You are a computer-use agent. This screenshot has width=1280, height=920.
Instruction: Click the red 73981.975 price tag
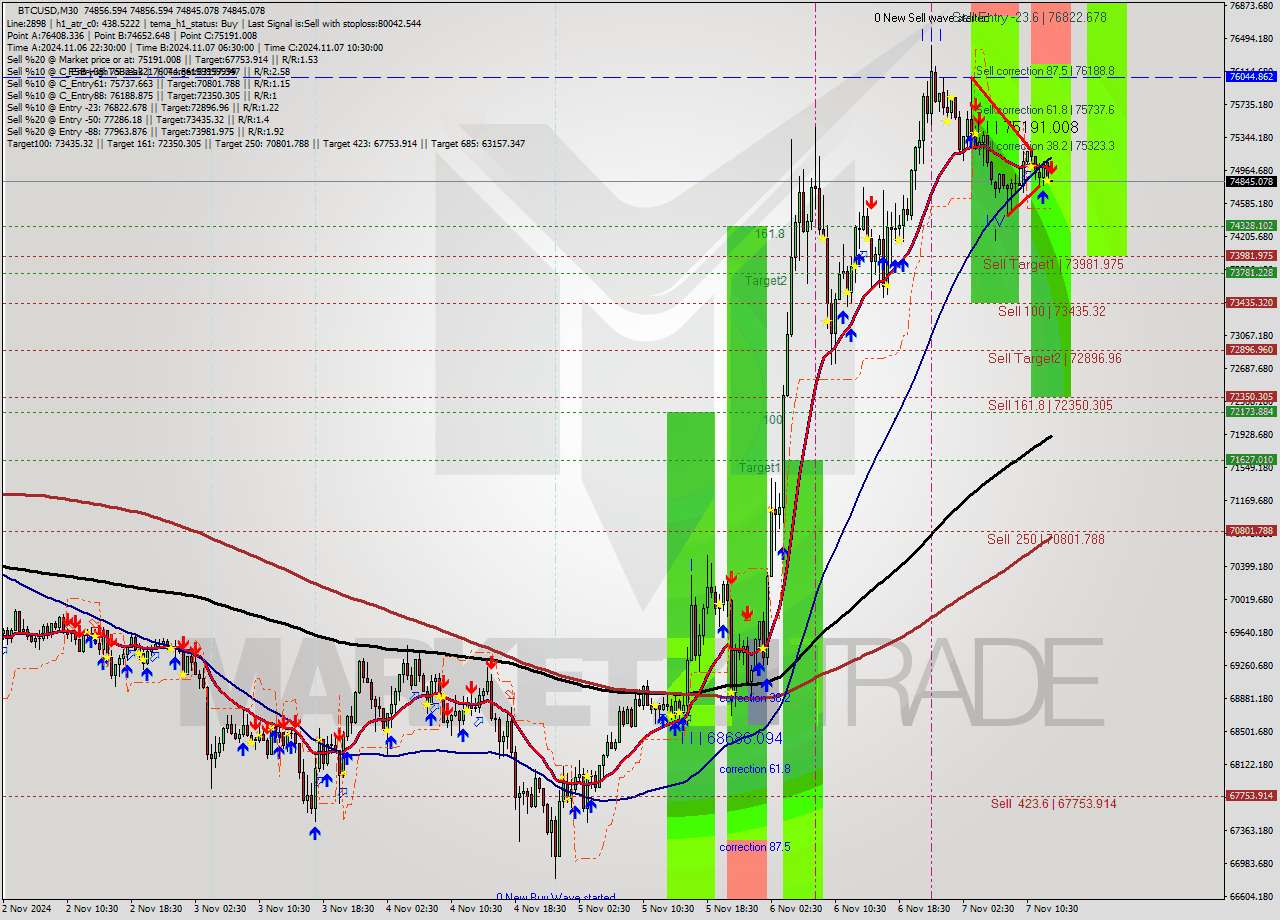pyautogui.click(x=1251, y=256)
